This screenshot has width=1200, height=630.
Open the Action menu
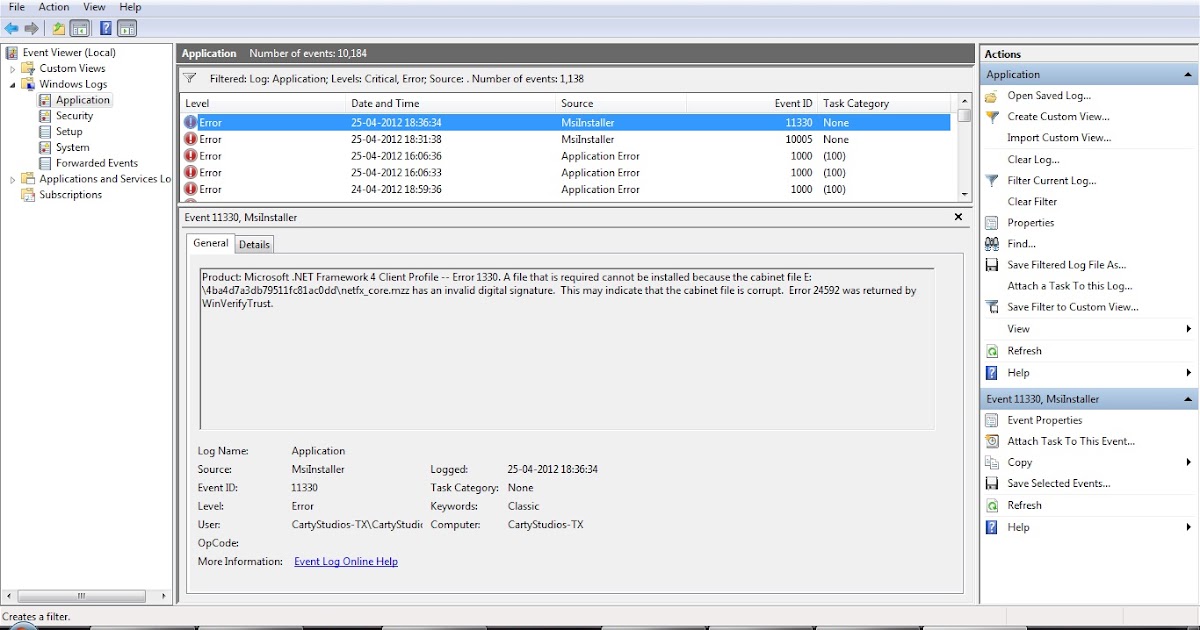point(54,7)
